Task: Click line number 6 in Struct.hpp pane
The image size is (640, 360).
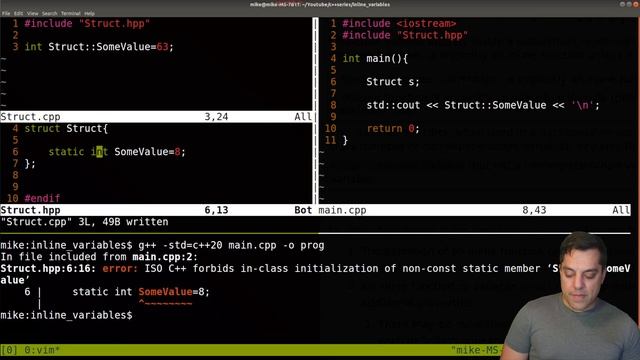Action: point(15,152)
